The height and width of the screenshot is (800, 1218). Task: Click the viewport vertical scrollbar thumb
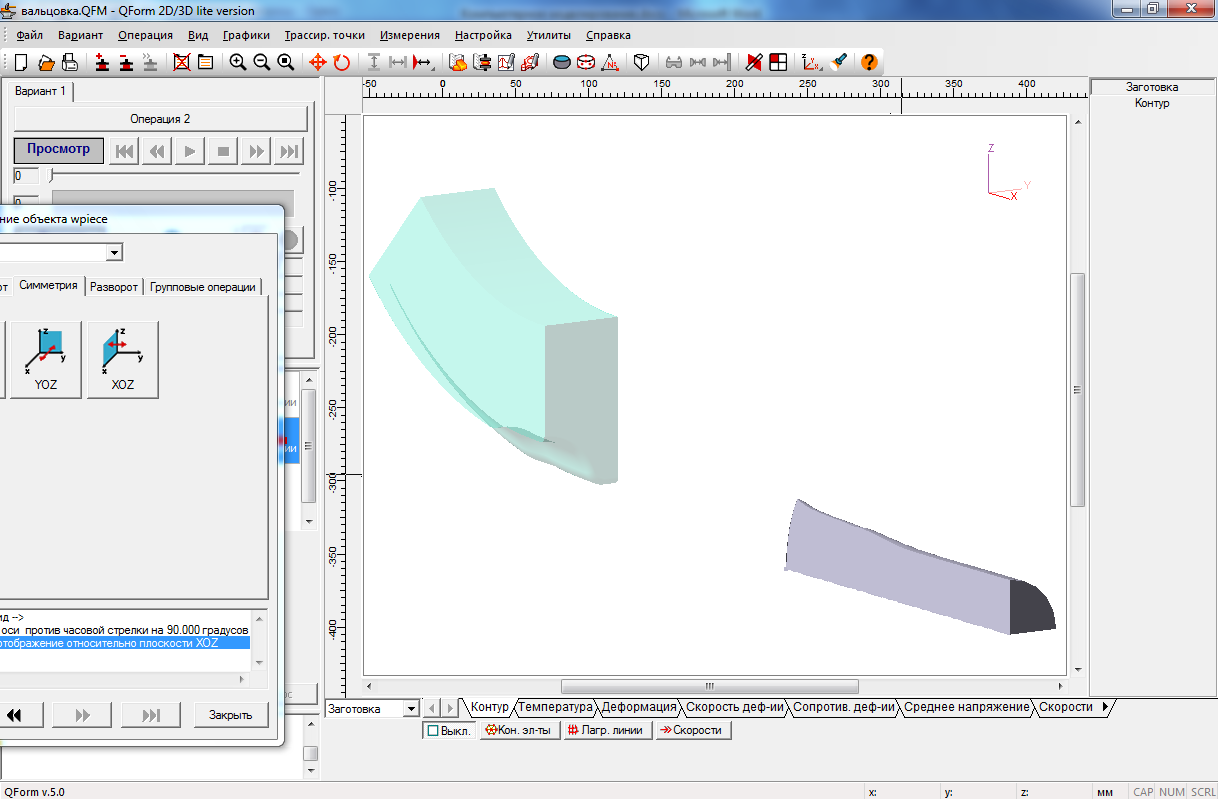tap(1077, 390)
